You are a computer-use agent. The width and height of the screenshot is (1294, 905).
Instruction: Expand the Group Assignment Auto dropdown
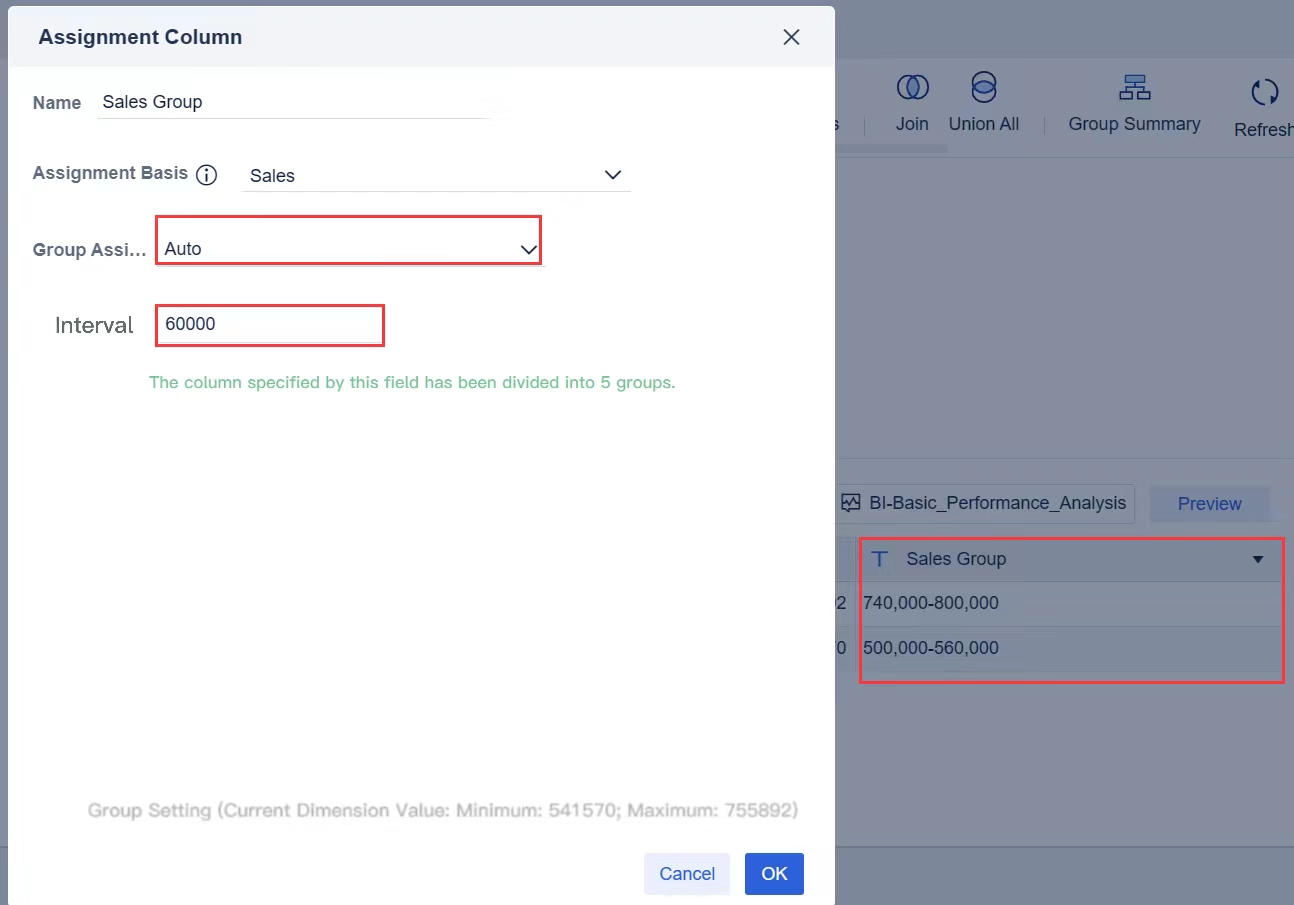(x=349, y=249)
